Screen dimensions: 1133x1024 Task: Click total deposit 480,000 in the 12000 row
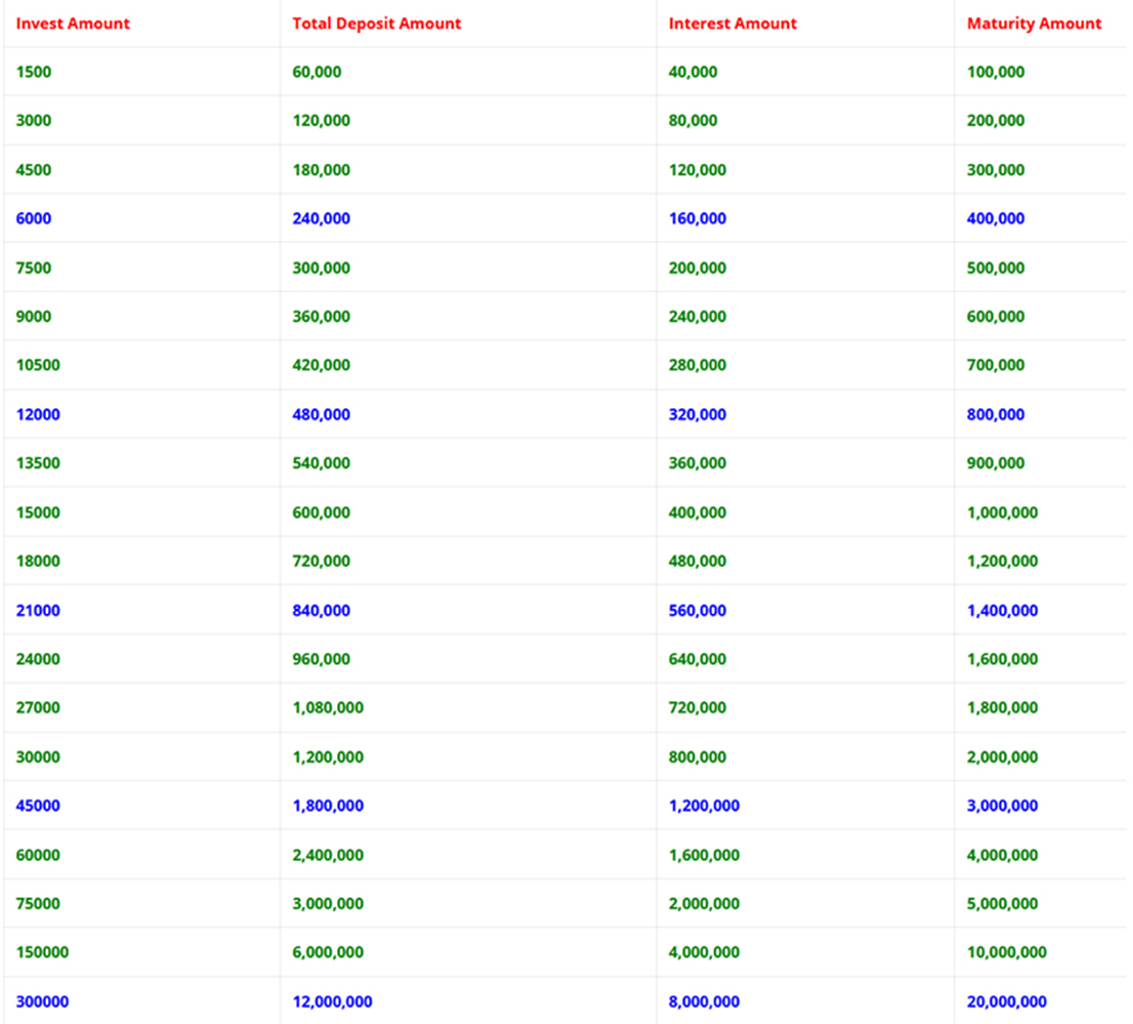(321, 414)
